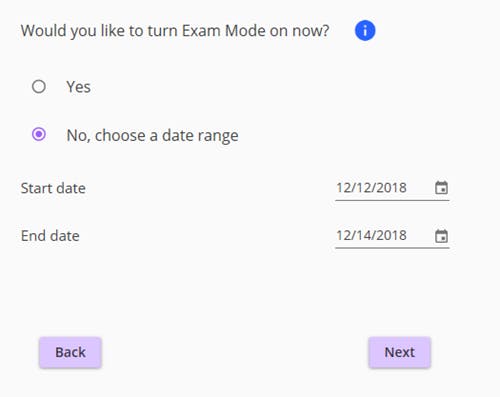Expand the date picker for 12/14/2018
This screenshot has width=500, height=397.
[x=441, y=236]
